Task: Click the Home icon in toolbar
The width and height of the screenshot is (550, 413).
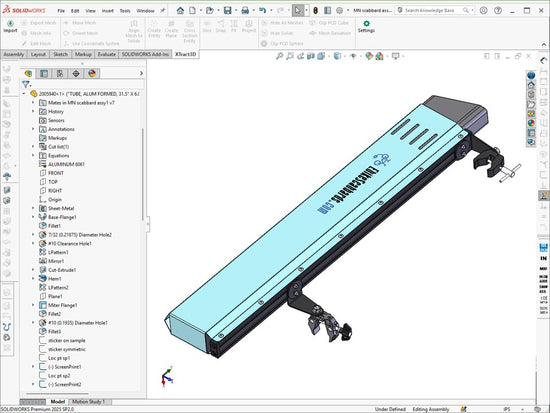Action: click(x=180, y=11)
